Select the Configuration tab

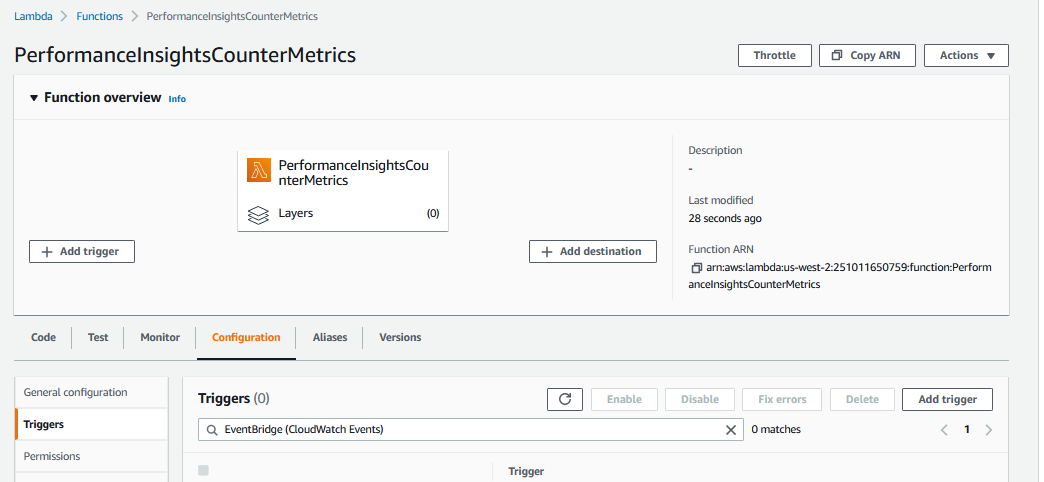(x=246, y=338)
